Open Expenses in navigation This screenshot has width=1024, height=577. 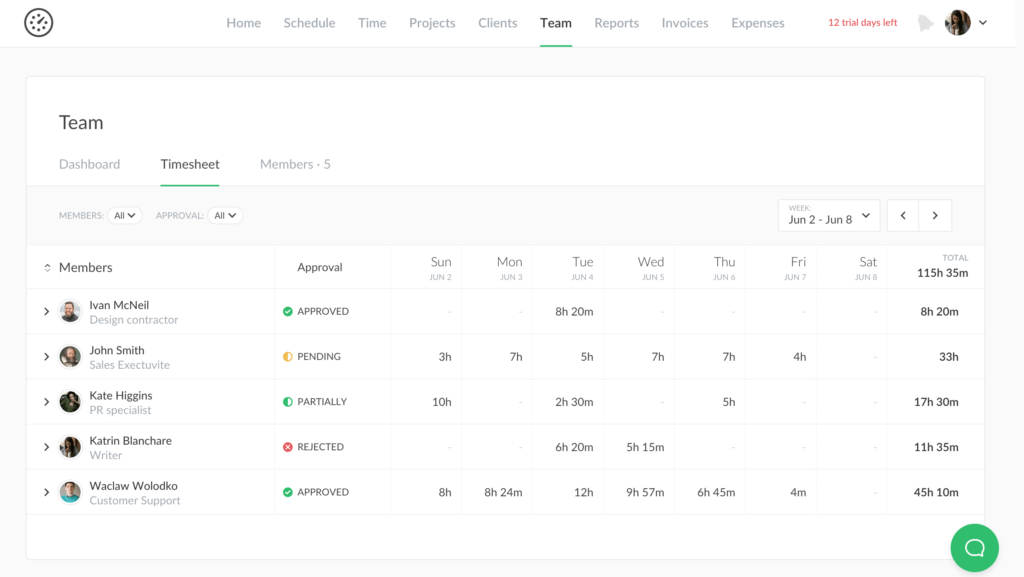click(x=758, y=23)
